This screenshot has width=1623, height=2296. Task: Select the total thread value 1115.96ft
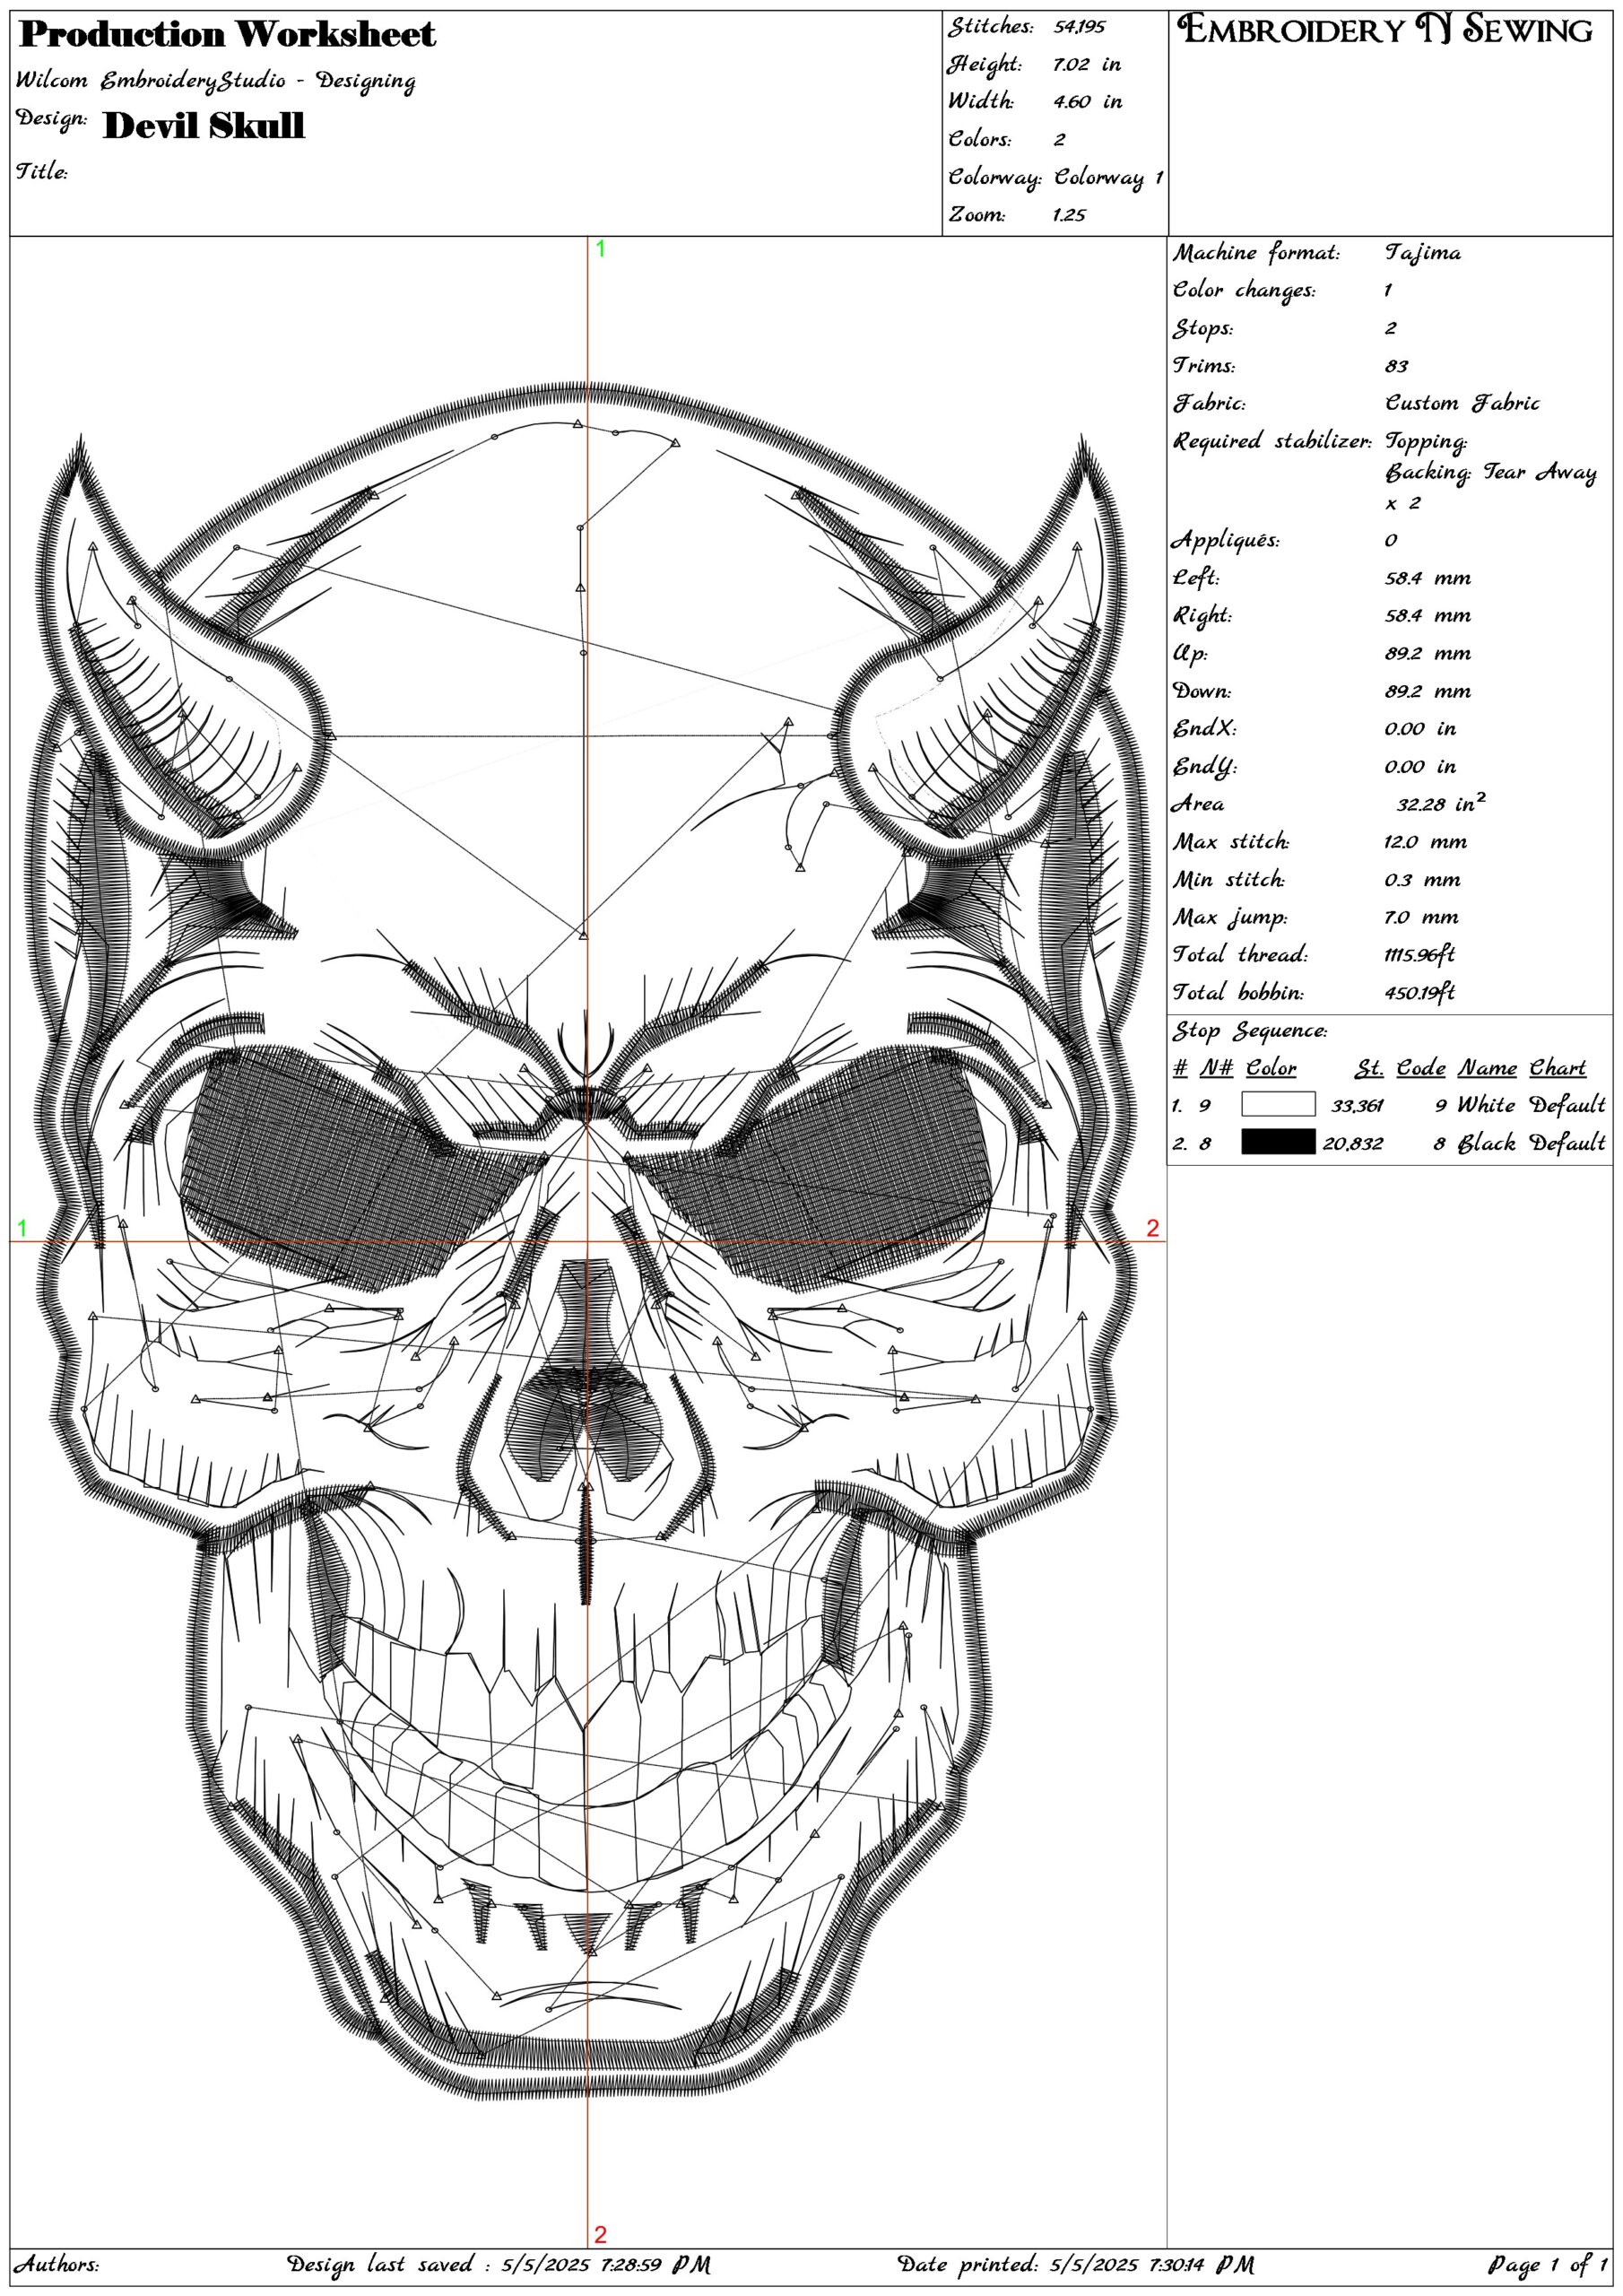pos(1419,954)
